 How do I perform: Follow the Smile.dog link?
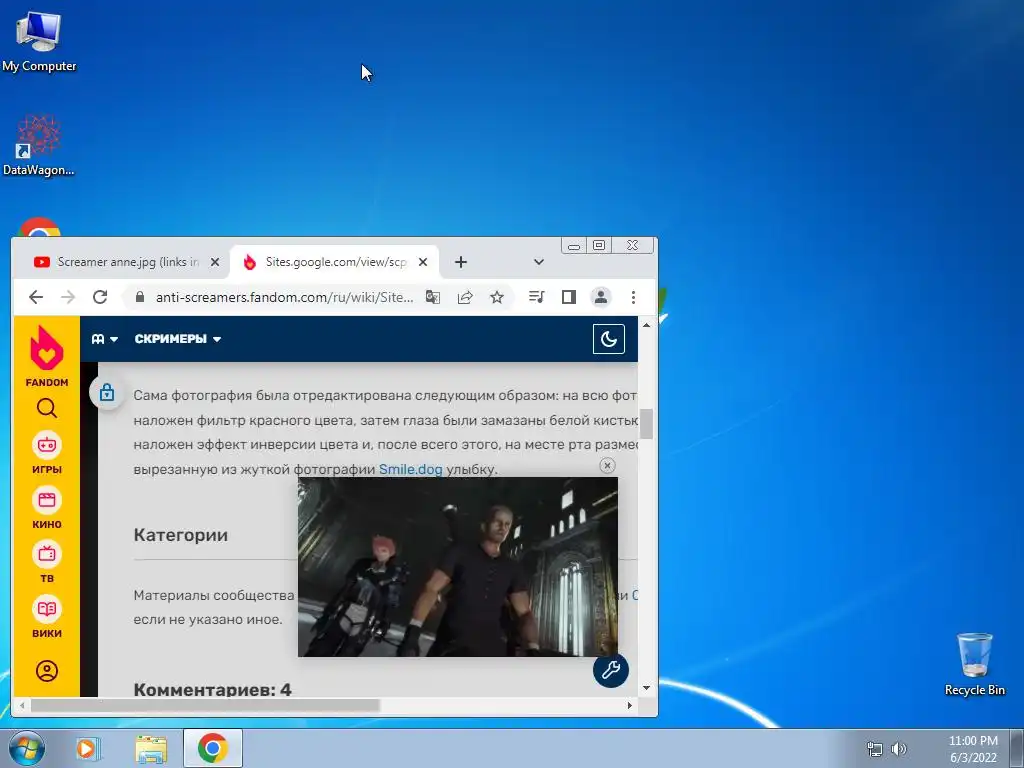[411, 469]
